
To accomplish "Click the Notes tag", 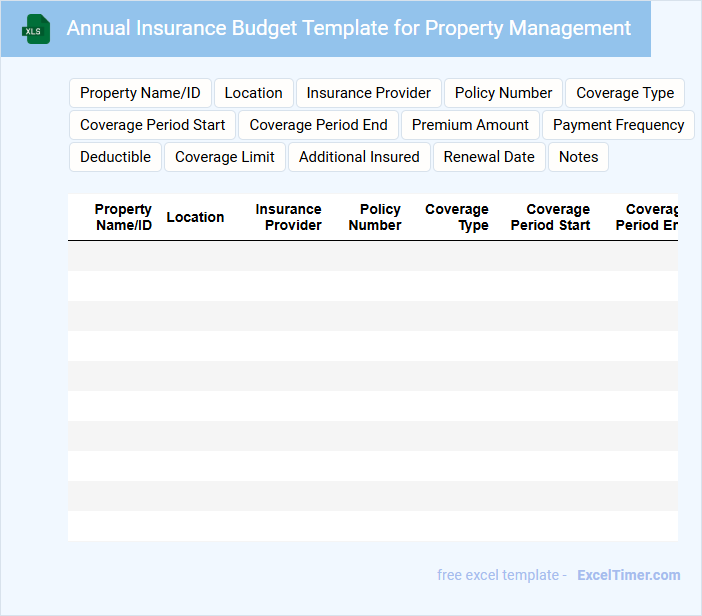I will click(578, 157).
